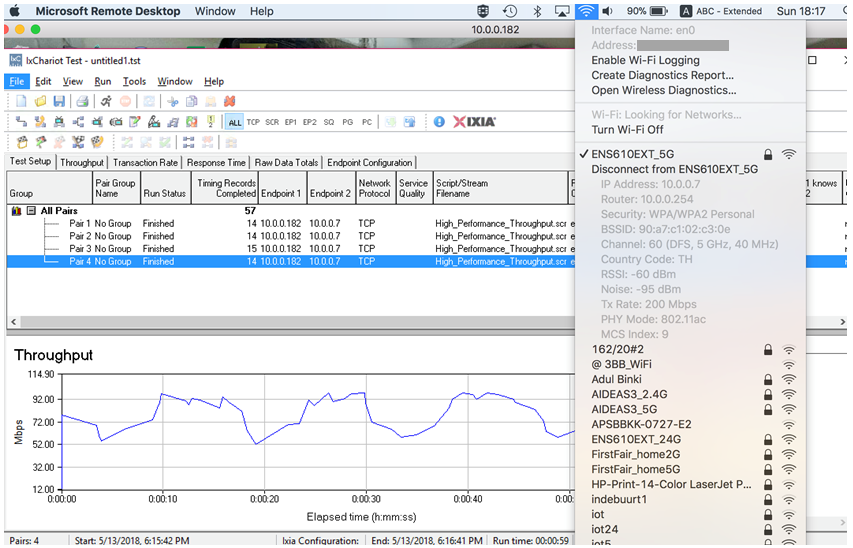Choose Open Wireless Diagnostics
This screenshot has height=548, width=853.
pos(664,90)
